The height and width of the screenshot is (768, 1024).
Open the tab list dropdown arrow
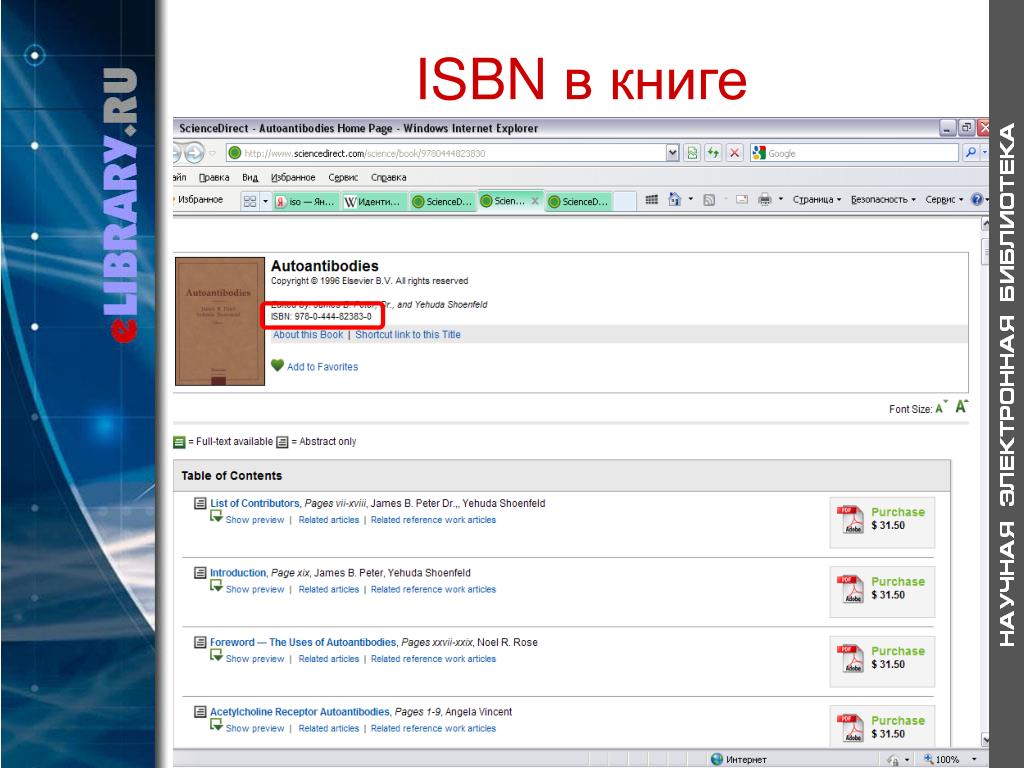pyautogui.click(x=265, y=201)
